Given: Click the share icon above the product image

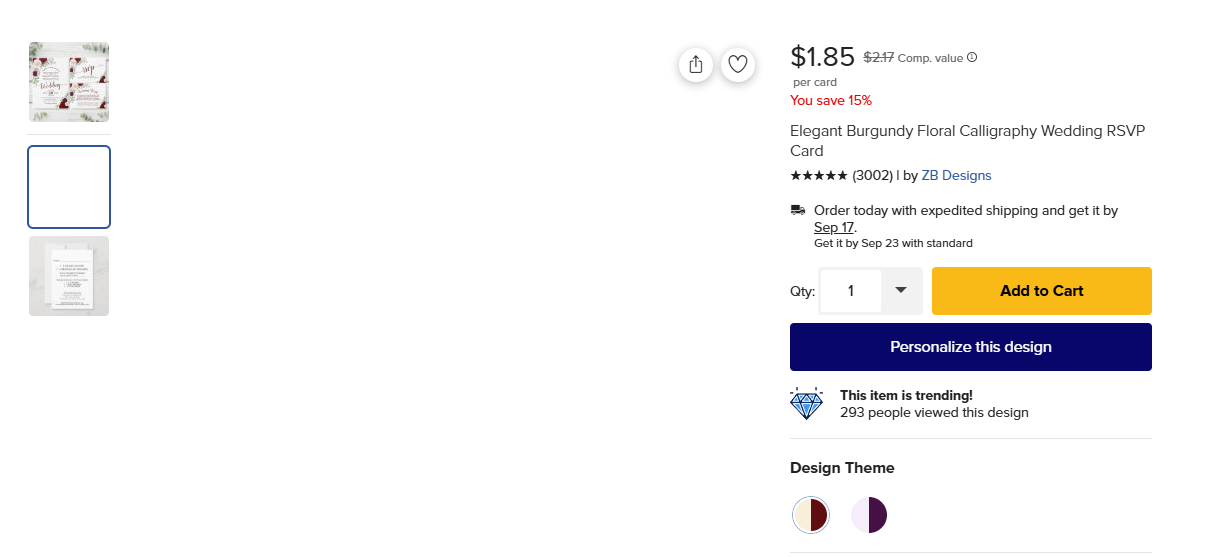Looking at the screenshot, I should [x=697, y=65].
